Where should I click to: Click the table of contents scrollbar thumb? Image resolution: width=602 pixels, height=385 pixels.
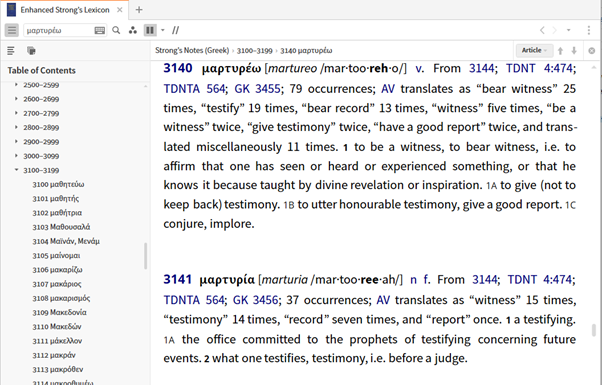click(x=146, y=256)
